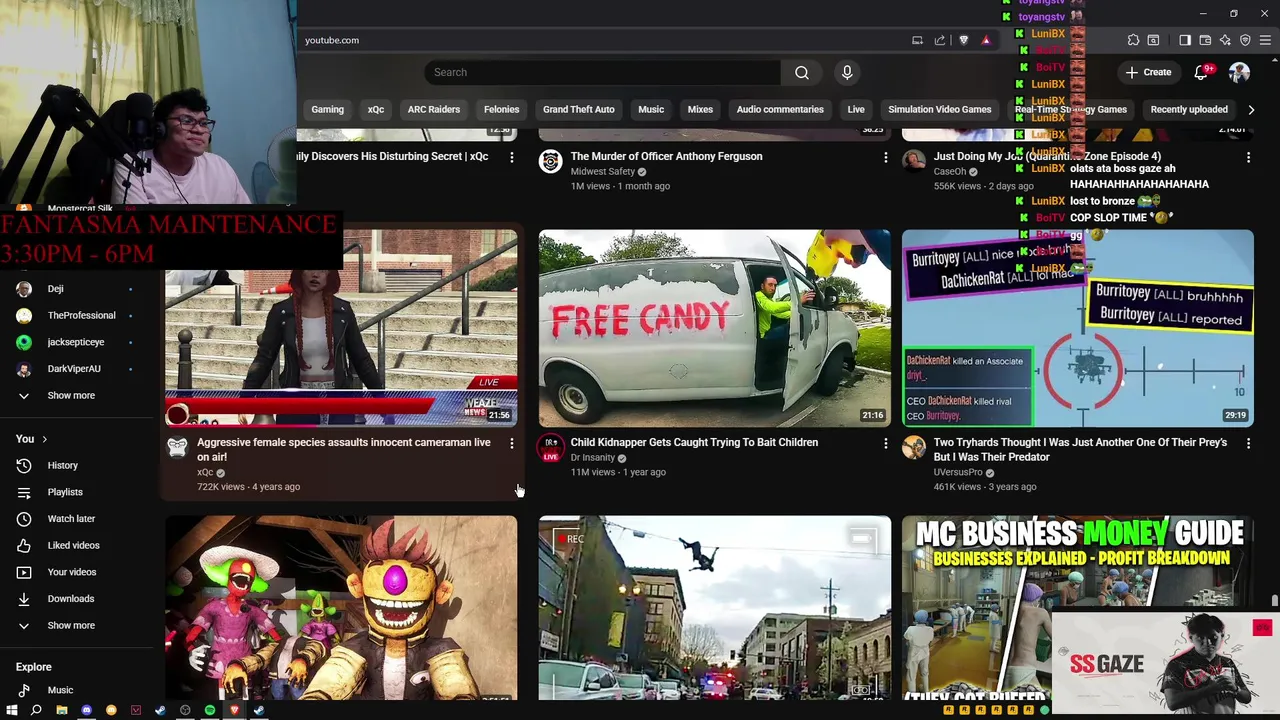The image size is (1280, 720).
Task: Open the account avatar menu
Action: [1239, 72]
